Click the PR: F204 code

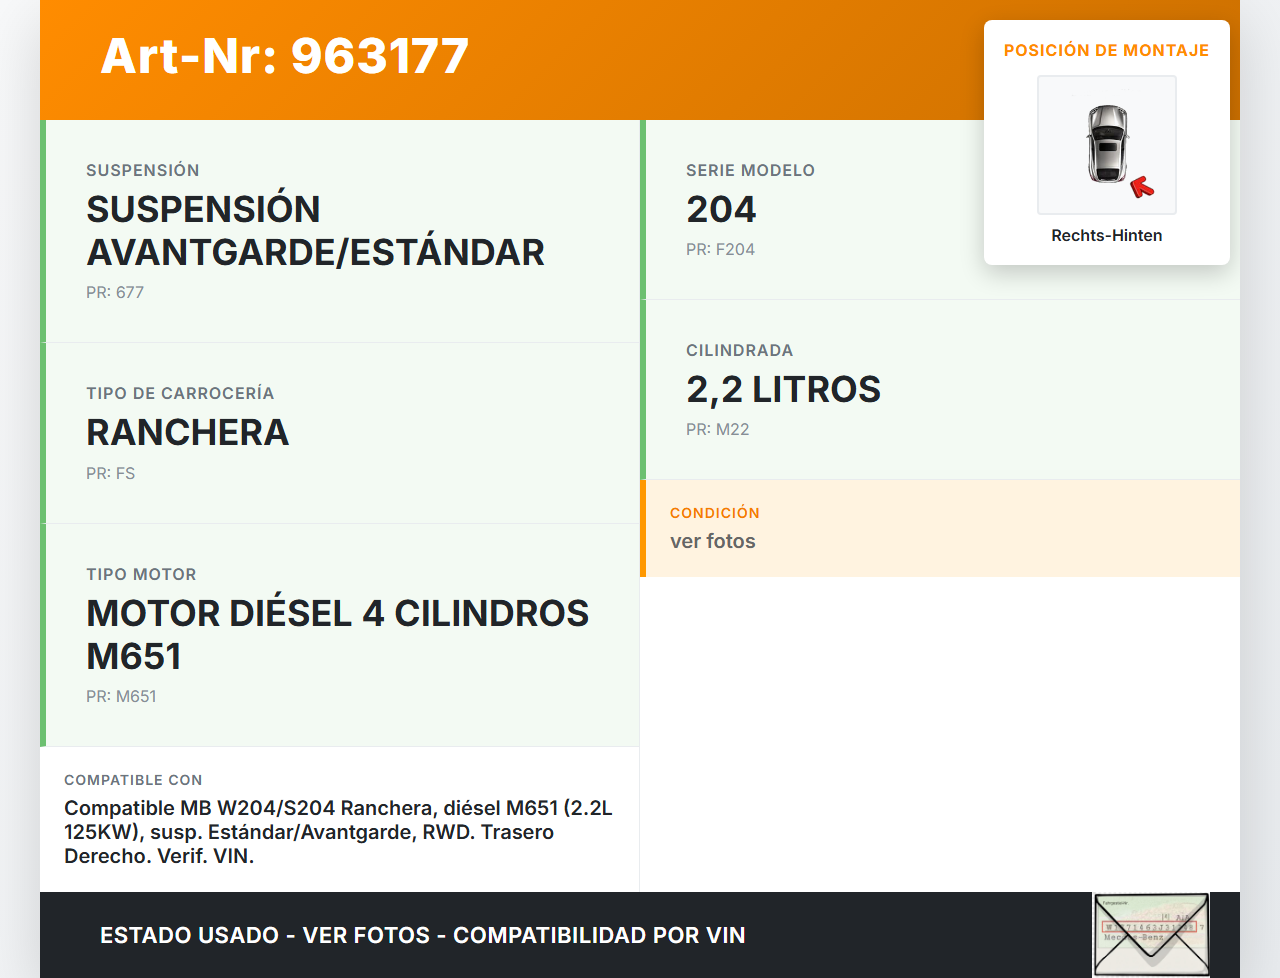[720, 249]
